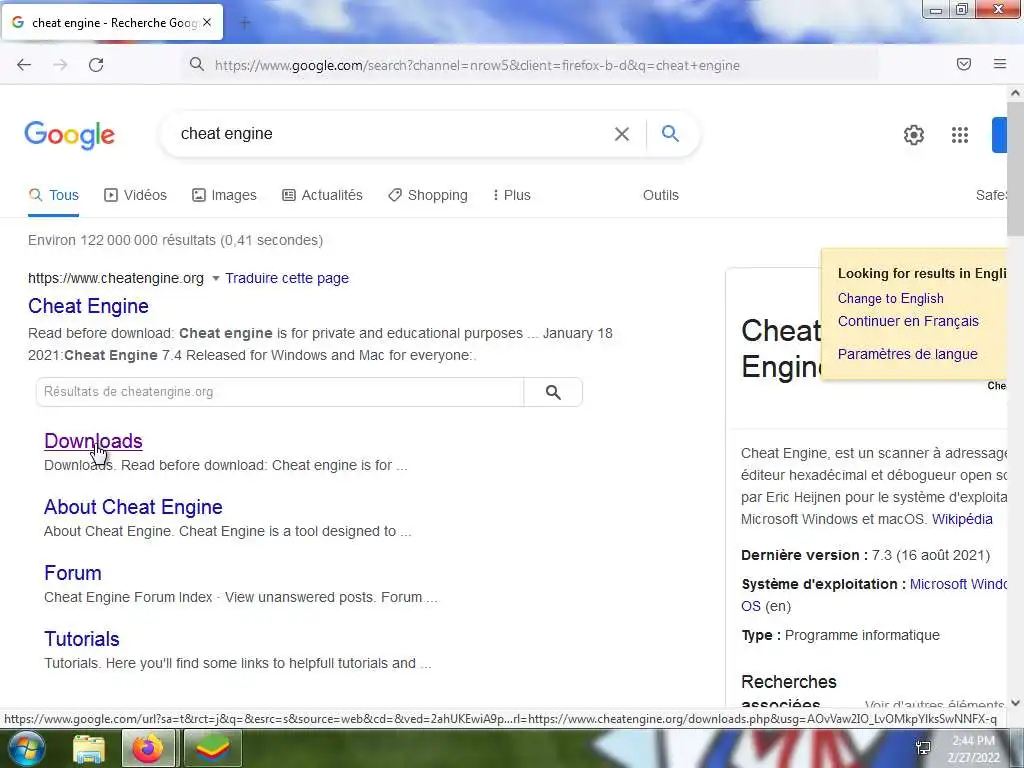
Task: Open the Downloads sitelink
Action: tap(93, 441)
